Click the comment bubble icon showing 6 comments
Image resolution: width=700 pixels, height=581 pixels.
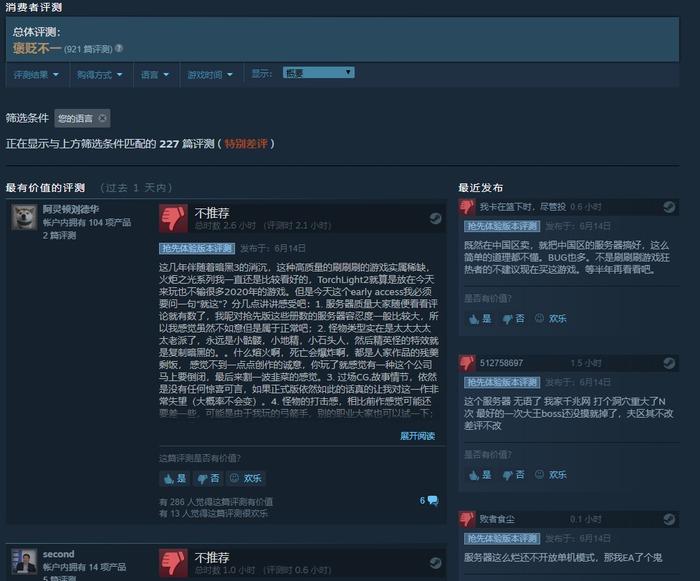pyautogui.click(x=433, y=501)
